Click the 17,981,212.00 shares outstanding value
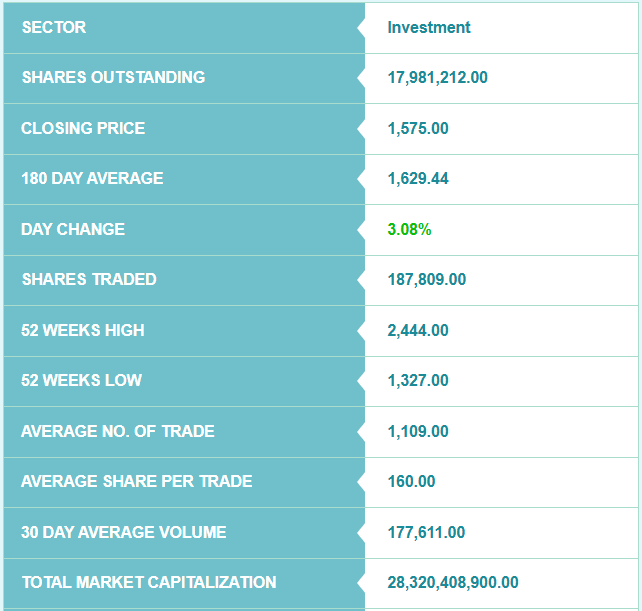Screen dimensions: 642x611 coord(437,77)
